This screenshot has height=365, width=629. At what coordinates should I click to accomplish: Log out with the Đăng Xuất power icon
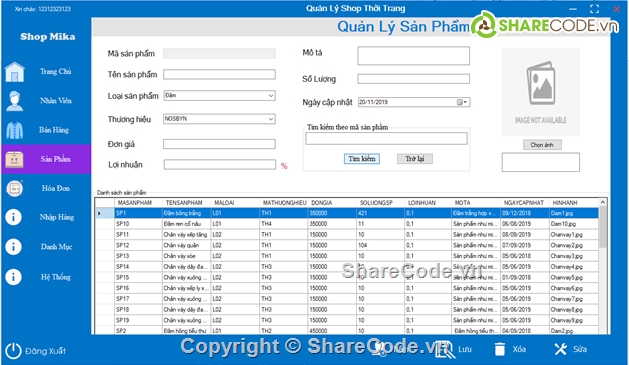(x=13, y=351)
